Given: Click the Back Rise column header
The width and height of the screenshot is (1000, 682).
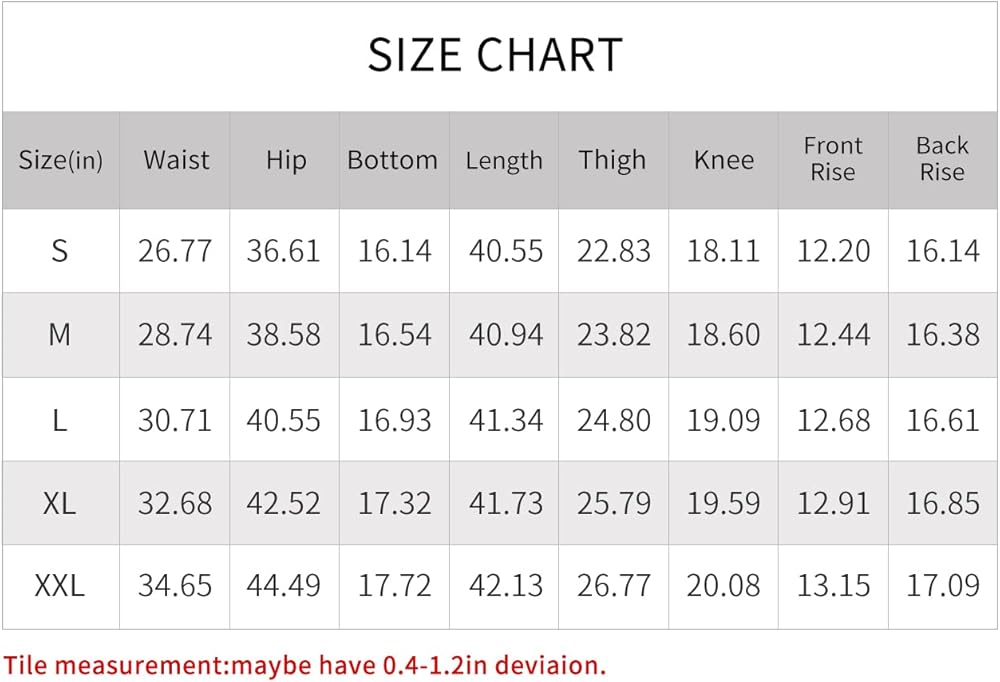Looking at the screenshot, I should (x=942, y=160).
